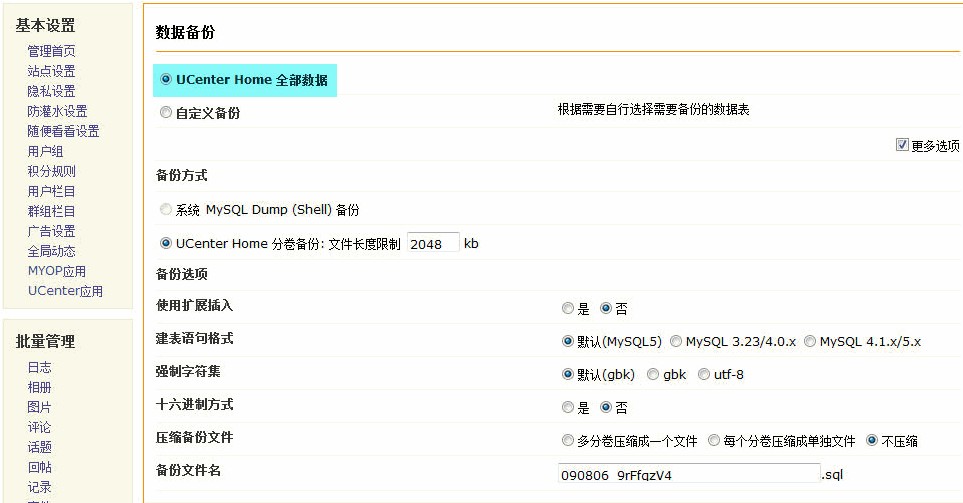This screenshot has width=963, height=503.
Task: Select 多分卷压缩成一个文件 compression option
Action: (x=567, y=440)
